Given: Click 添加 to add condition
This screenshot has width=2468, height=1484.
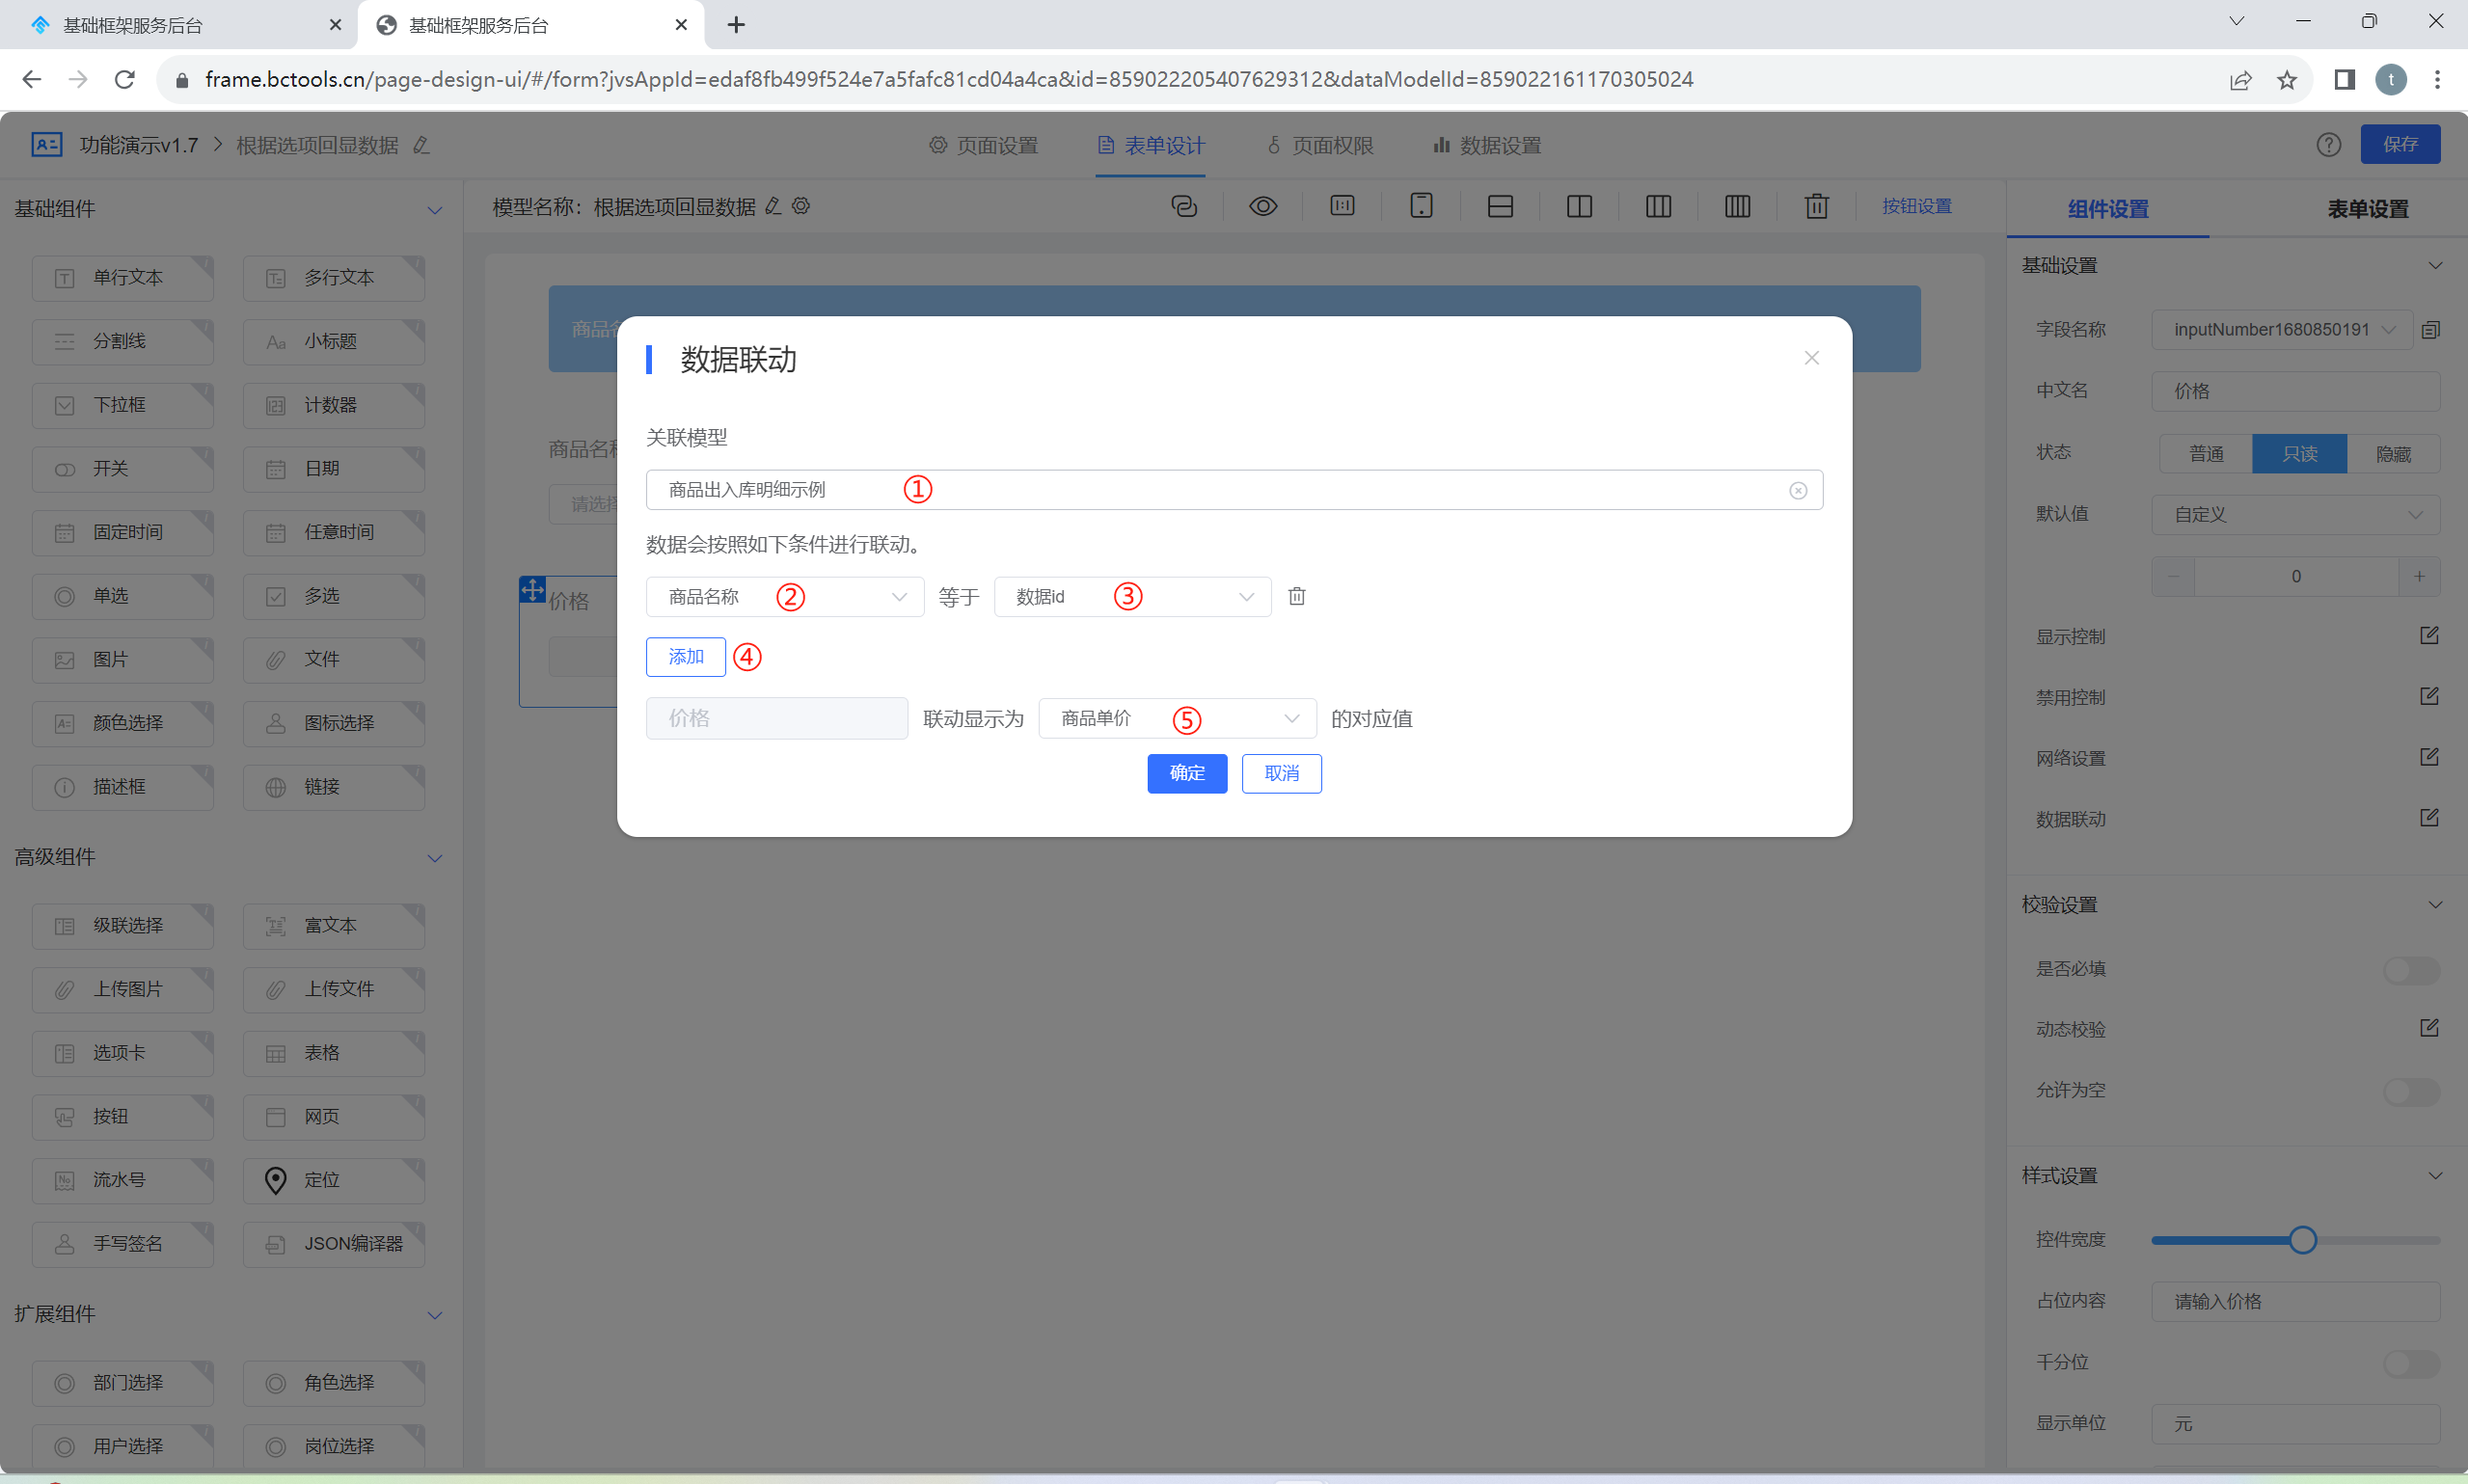Looking at the screenshot, I should point(686,657).
